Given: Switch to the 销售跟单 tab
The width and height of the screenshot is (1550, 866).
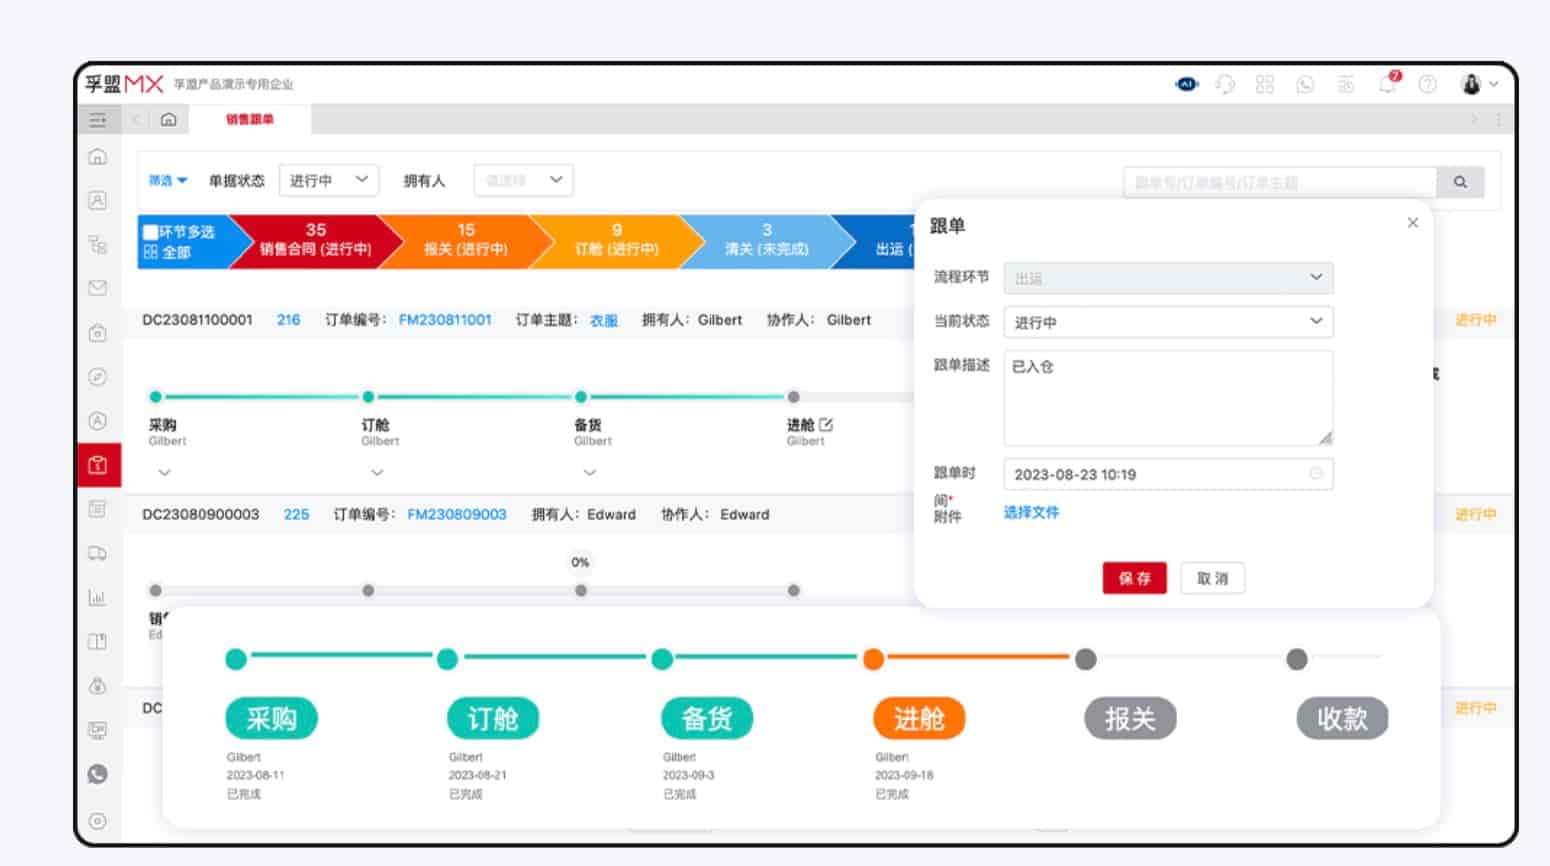Looking at the screenshot, I should pyautogui.click(x=249, y=119).
